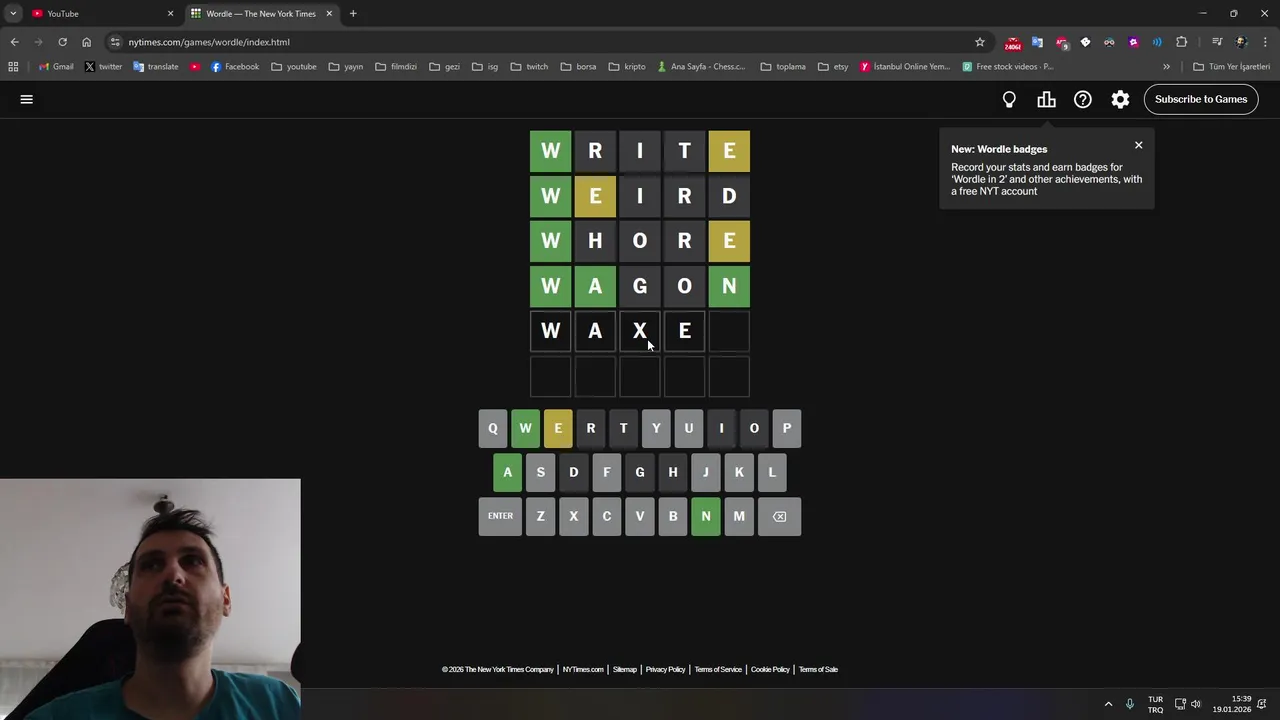Open the twitter bookmark

103,67
